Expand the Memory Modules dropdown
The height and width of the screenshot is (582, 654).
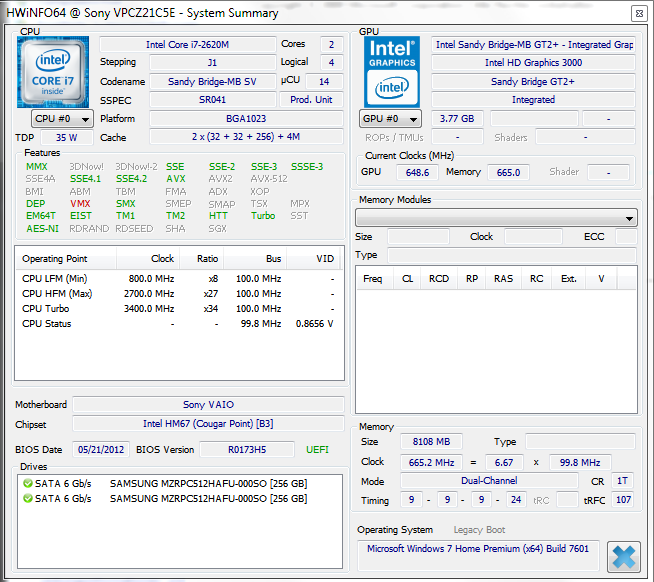pyautogui.click(x=496, y=218)
